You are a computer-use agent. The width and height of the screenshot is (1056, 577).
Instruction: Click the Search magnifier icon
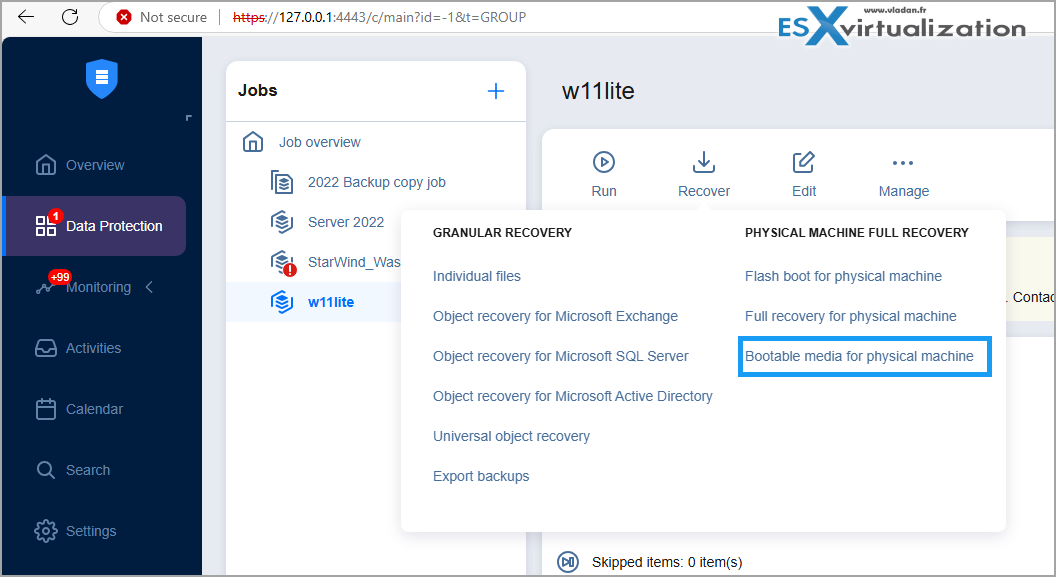tap(46, 470)
